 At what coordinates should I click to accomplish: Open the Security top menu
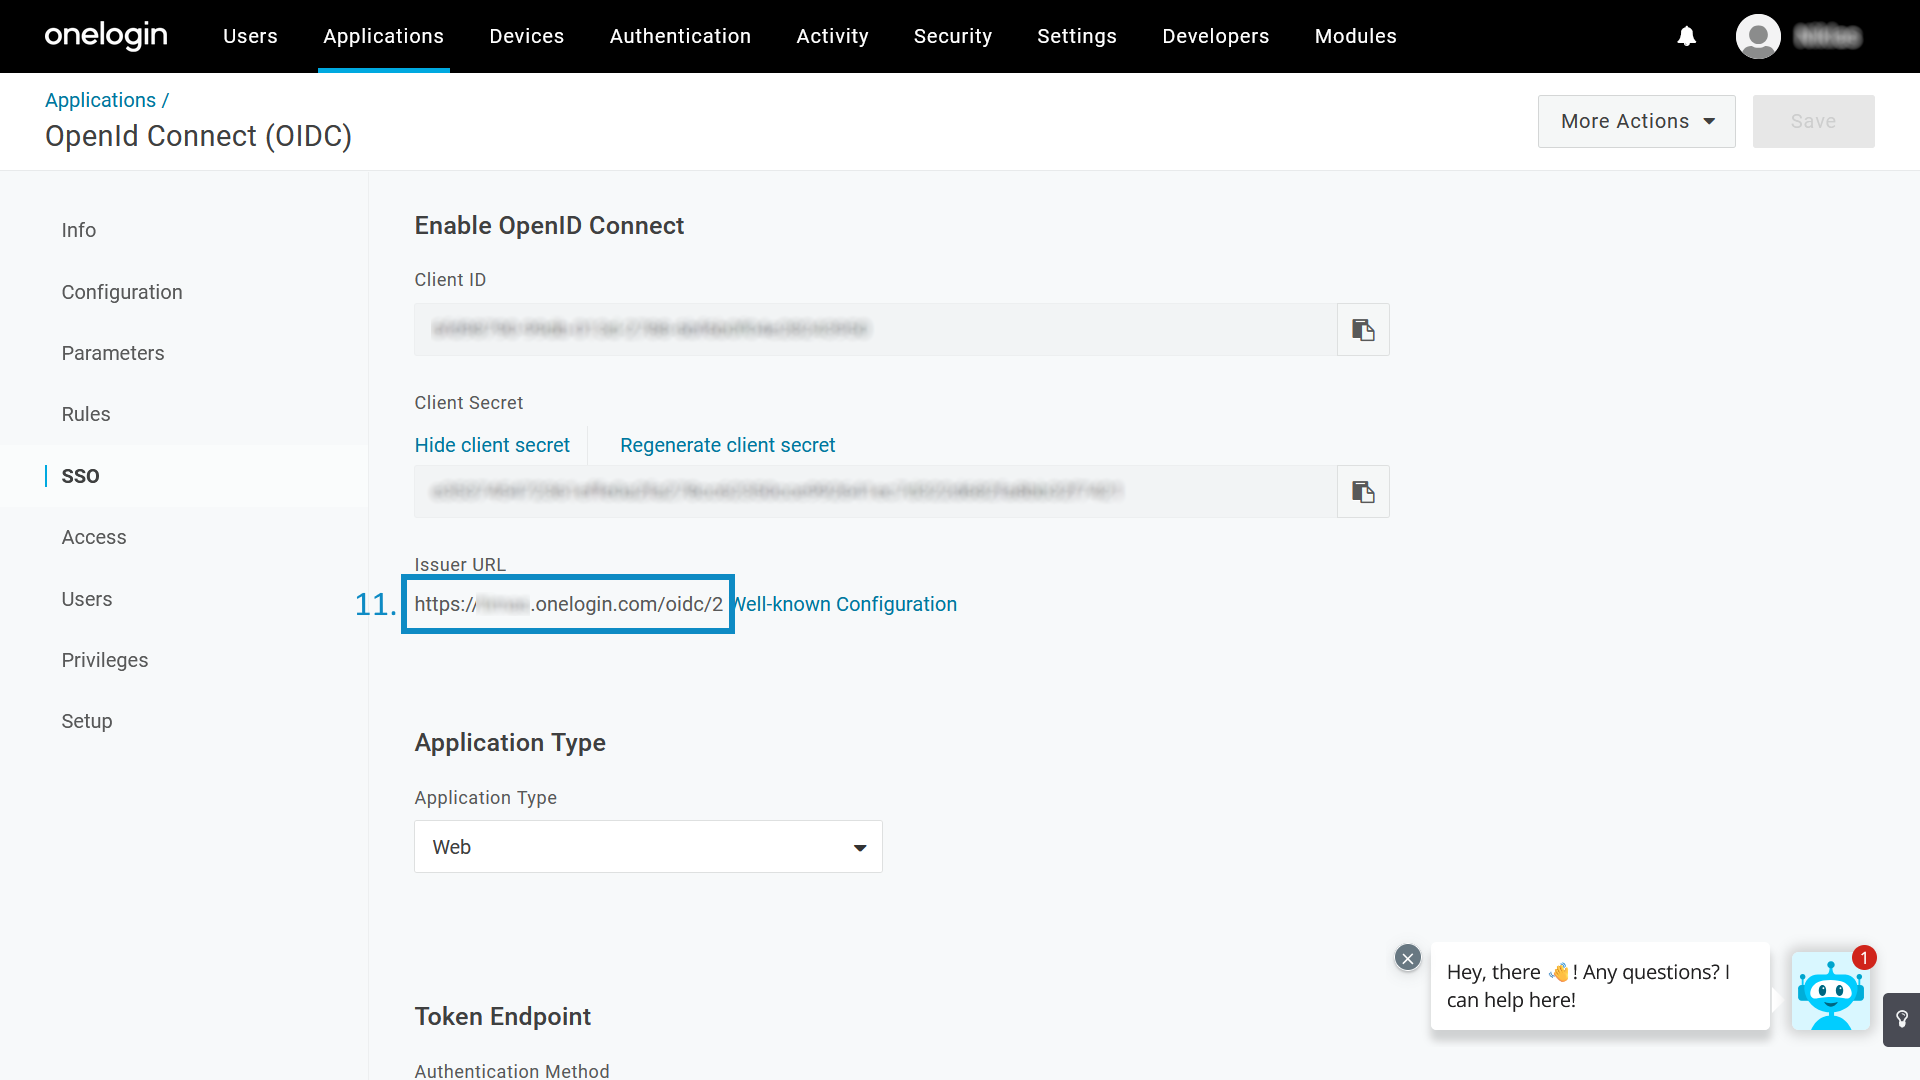953,36
